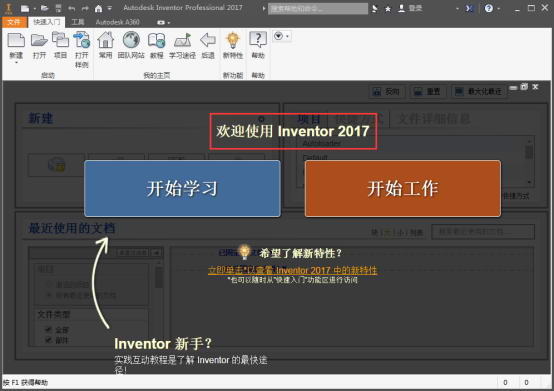Switch to the Autodesk A360 tab
554x391 pixels.
118,22
